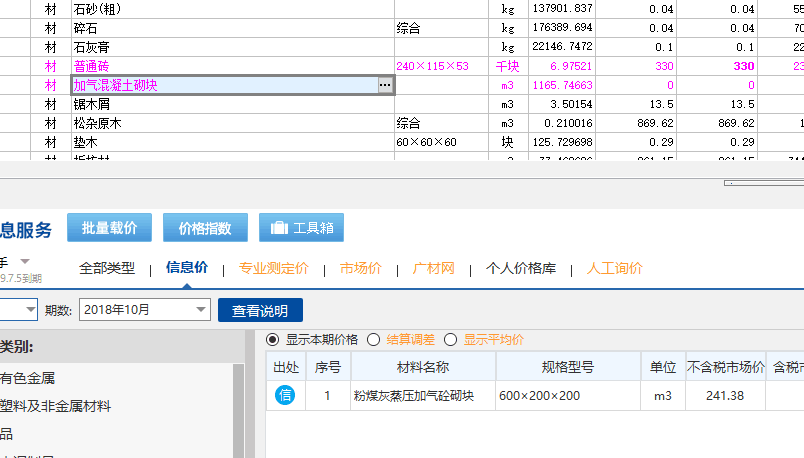Open the 期数 2018年10月 dropdown
The width and height of the screenshot is (804, 458).
145,310
